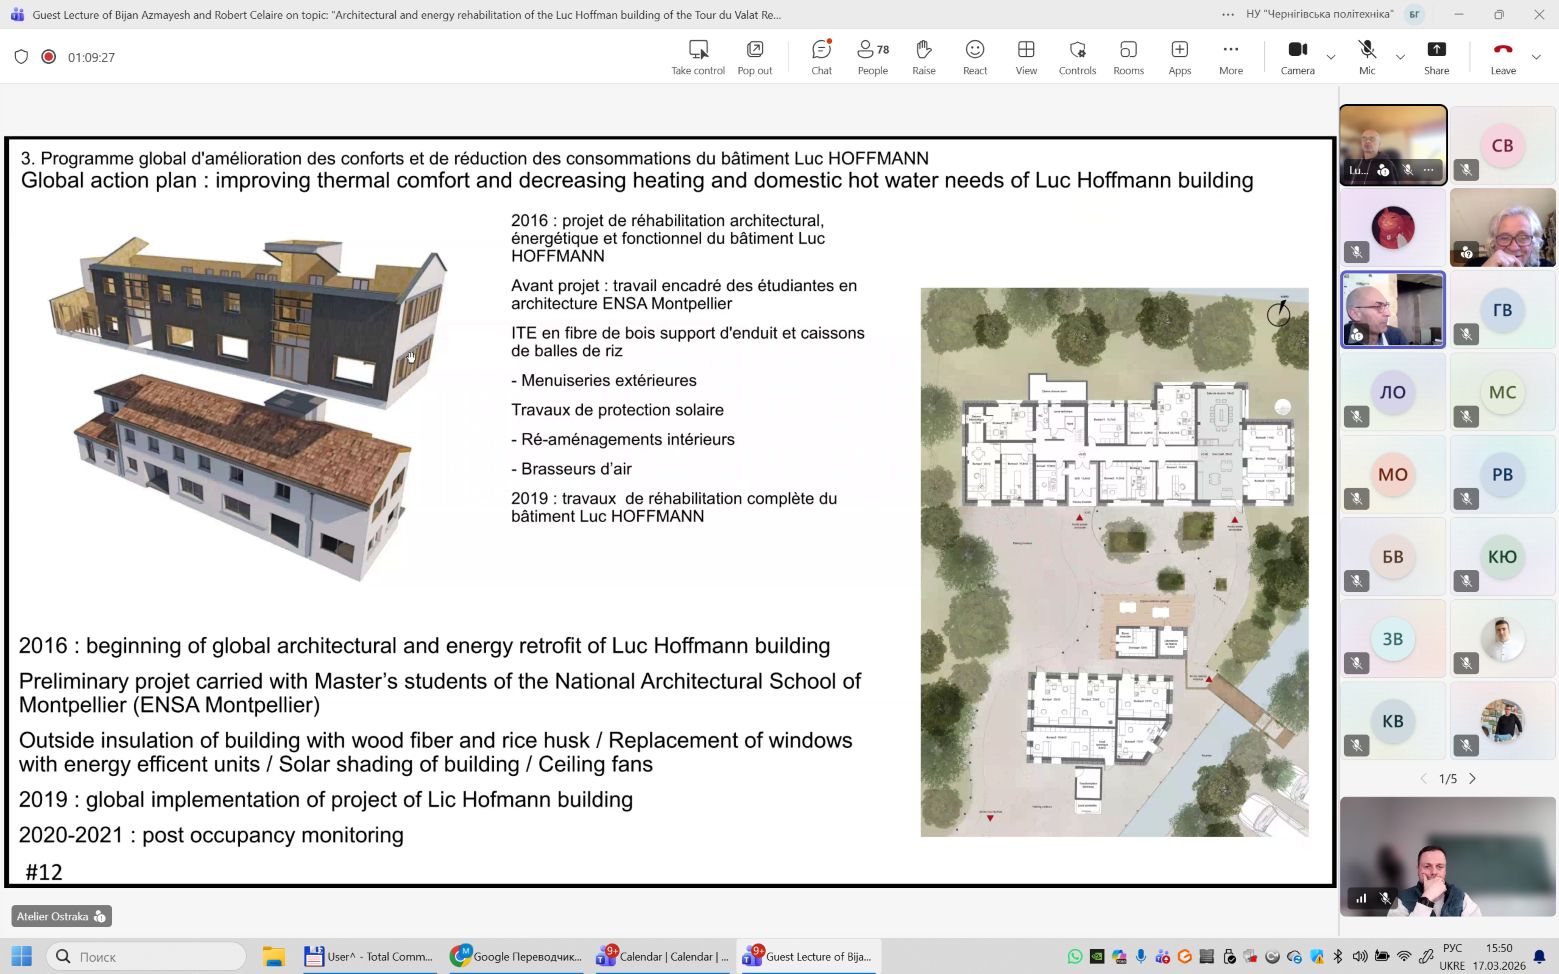Open the Apps panel
The image size is (1559, 974).
pyautogui.click(x=1179, y=57)
